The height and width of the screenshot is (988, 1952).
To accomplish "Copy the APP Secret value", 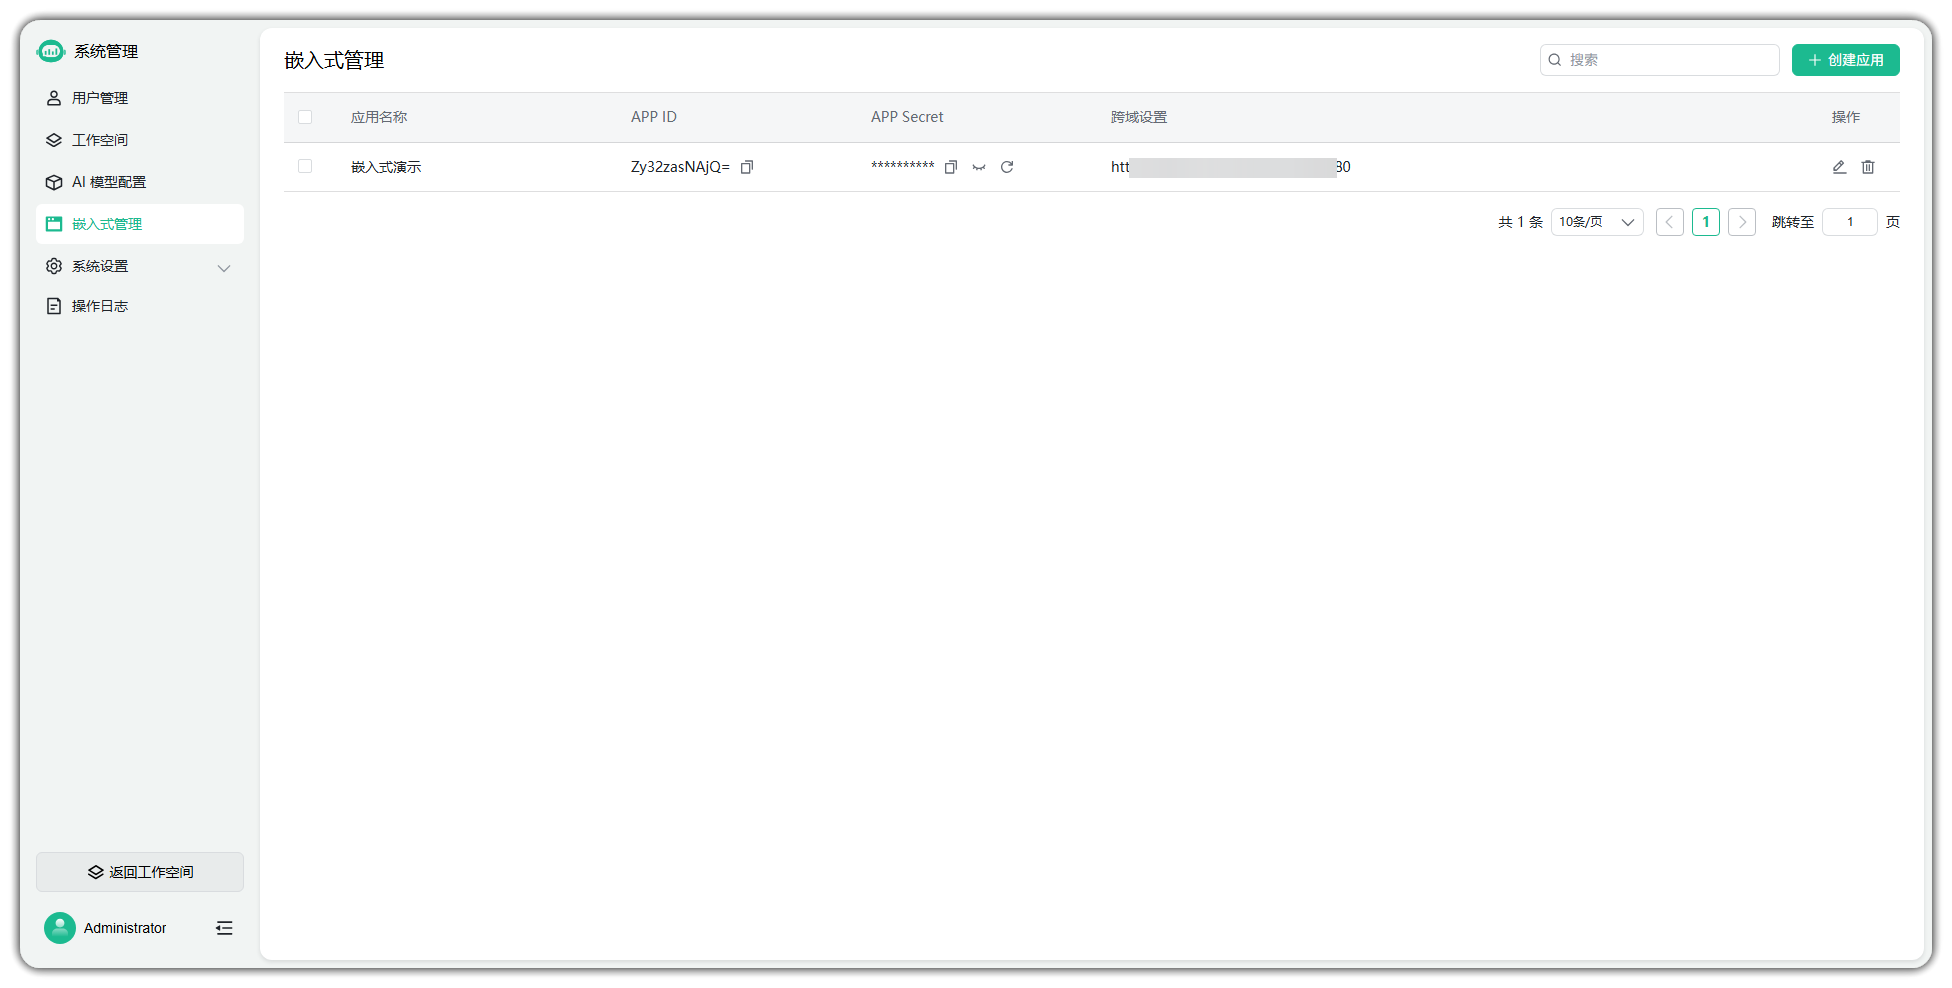I will [951, 167].
